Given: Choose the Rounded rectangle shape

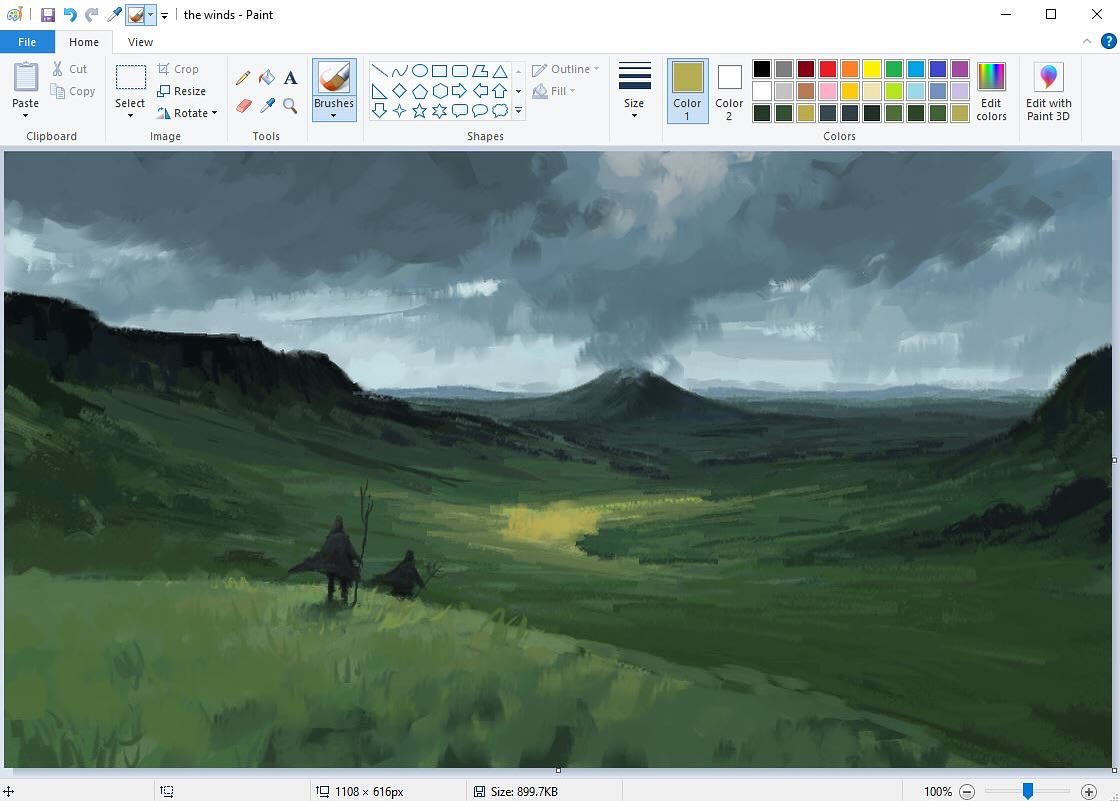Looking at the screenshot, I should coord(460,71).
